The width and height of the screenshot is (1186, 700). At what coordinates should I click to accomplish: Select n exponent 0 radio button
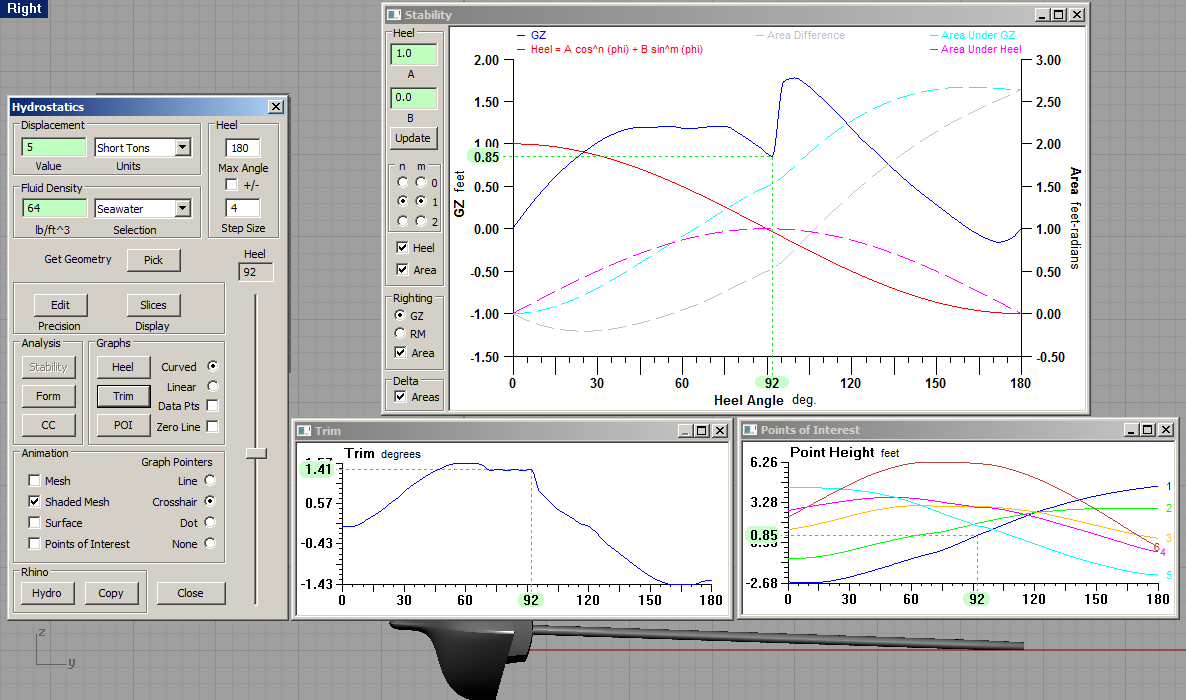click(402, 182)
